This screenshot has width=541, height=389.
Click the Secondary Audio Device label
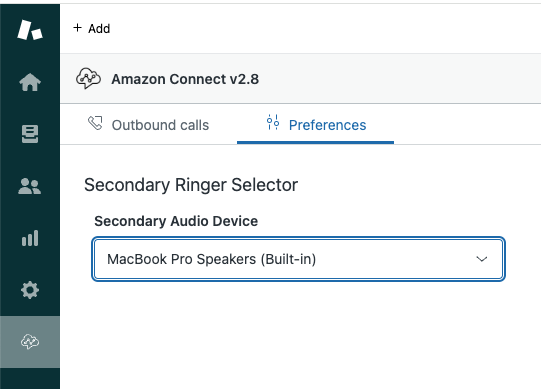coord(176,221)
